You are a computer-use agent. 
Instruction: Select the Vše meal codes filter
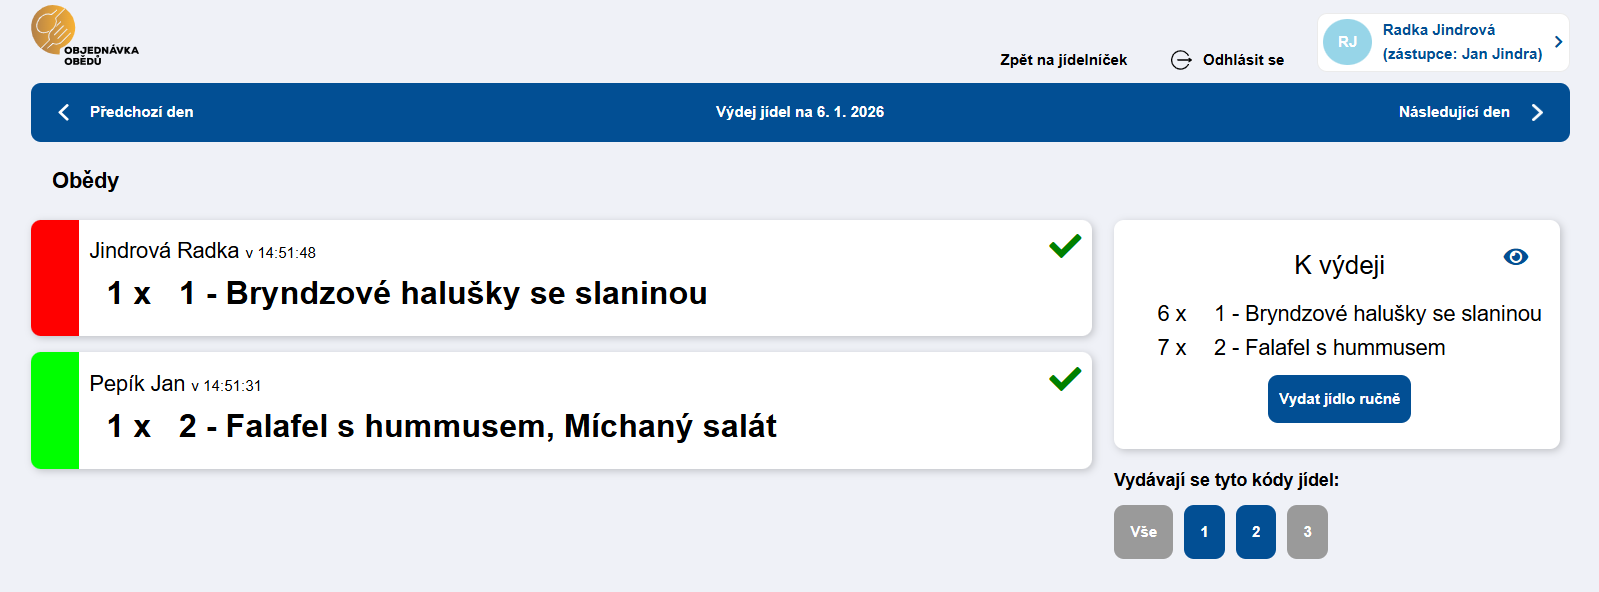(x=1143, y=532)
